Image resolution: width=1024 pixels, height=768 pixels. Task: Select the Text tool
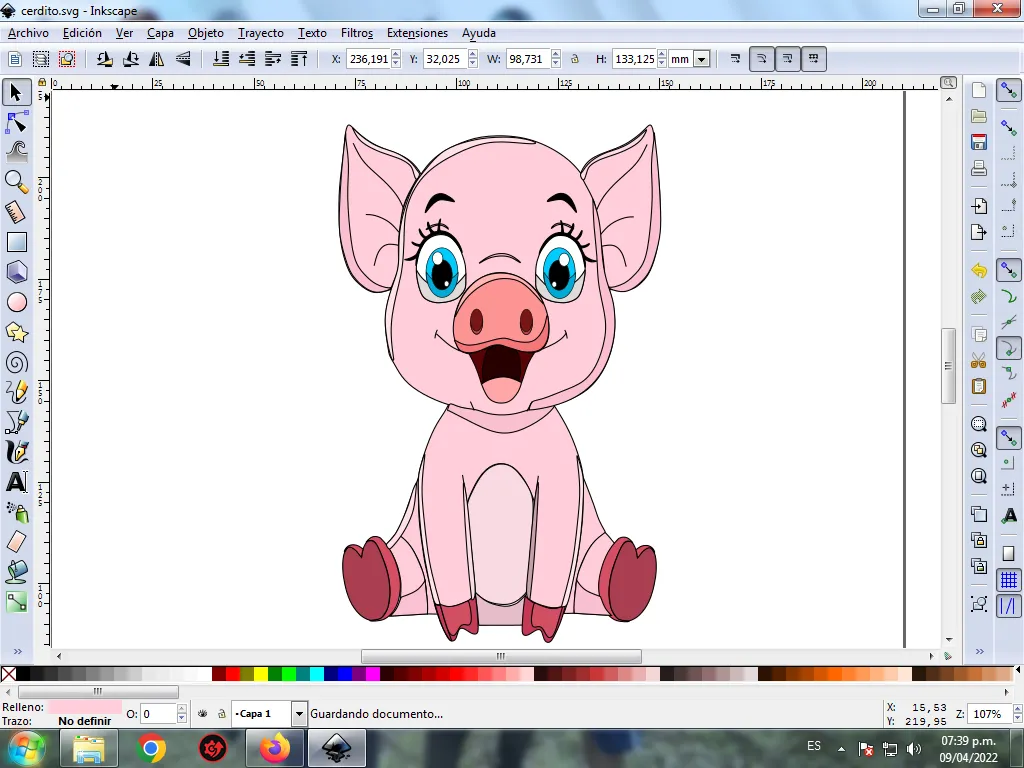coord(16,483)
